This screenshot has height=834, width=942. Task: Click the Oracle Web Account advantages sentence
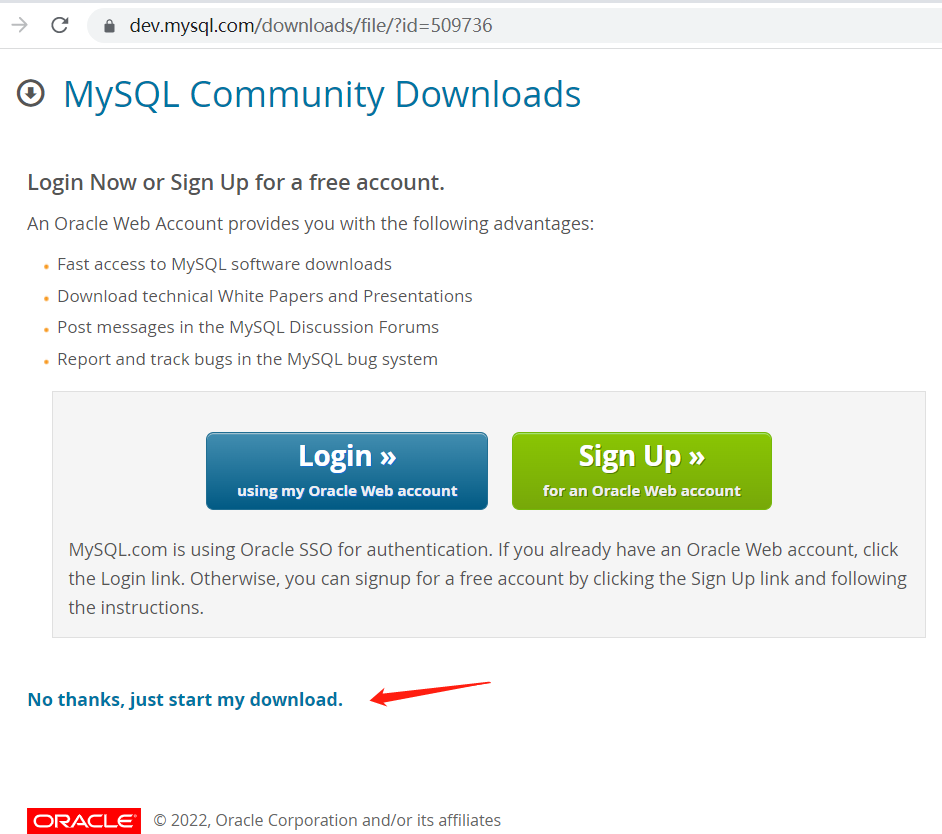click(x=311, y=224)
